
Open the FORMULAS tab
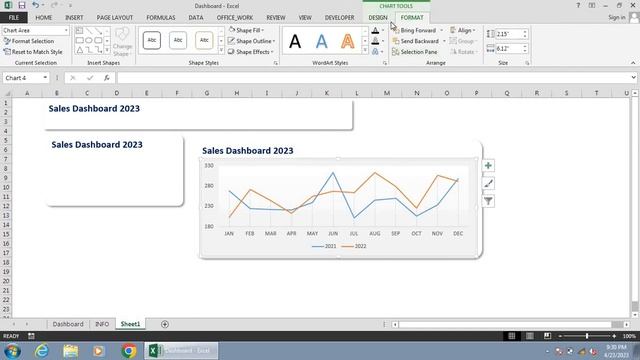click(160, 18)
